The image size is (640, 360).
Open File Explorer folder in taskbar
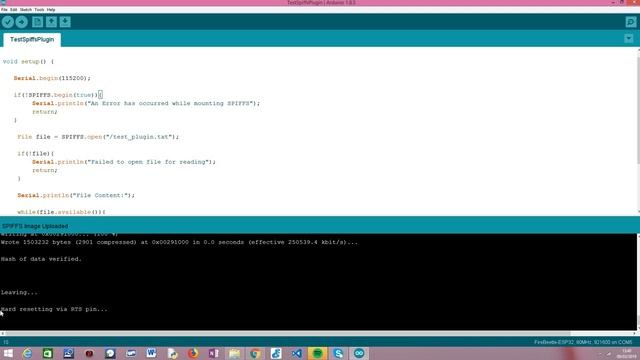coord(234,353)
